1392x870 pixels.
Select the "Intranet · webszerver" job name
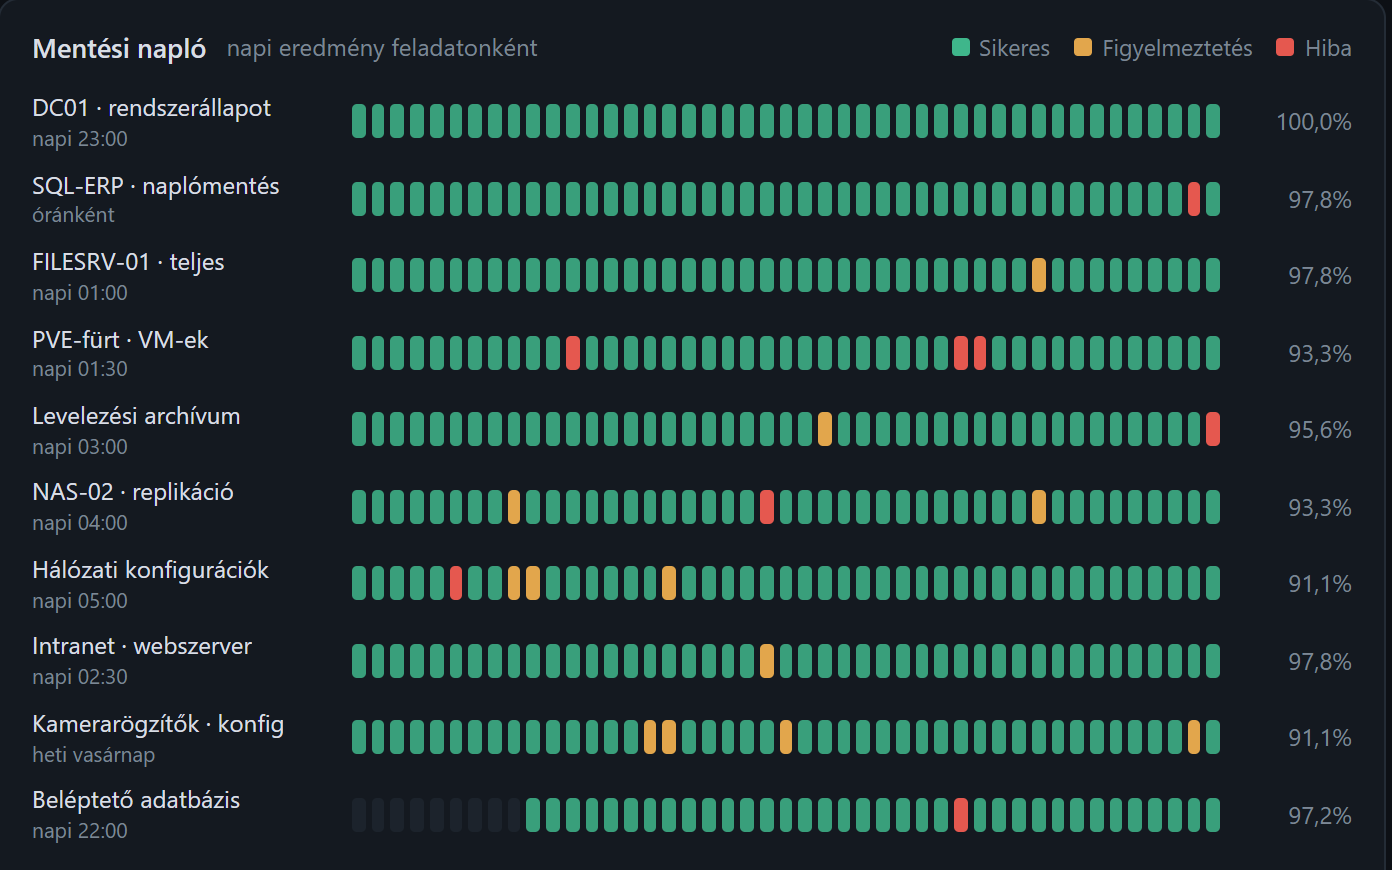click(x=142, y=646)
